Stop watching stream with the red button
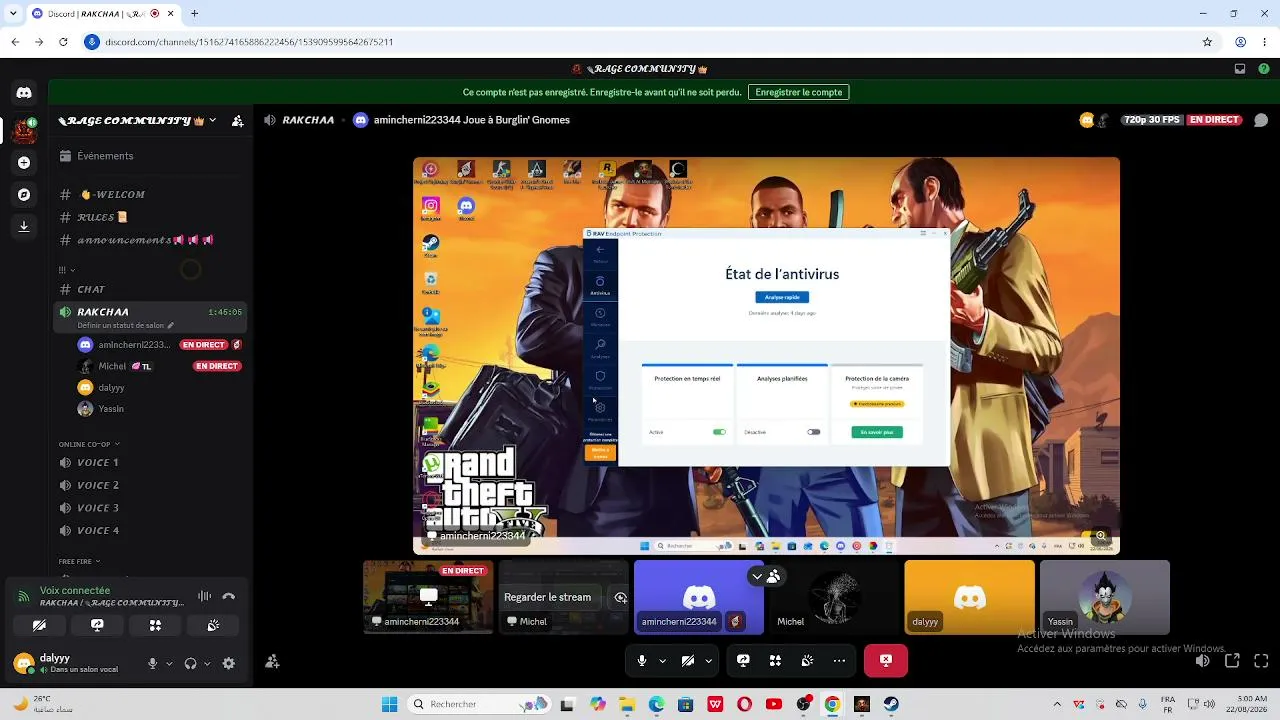Image resolution: width=1280 pixels, height=720 pixels. [x=885, y=661]
